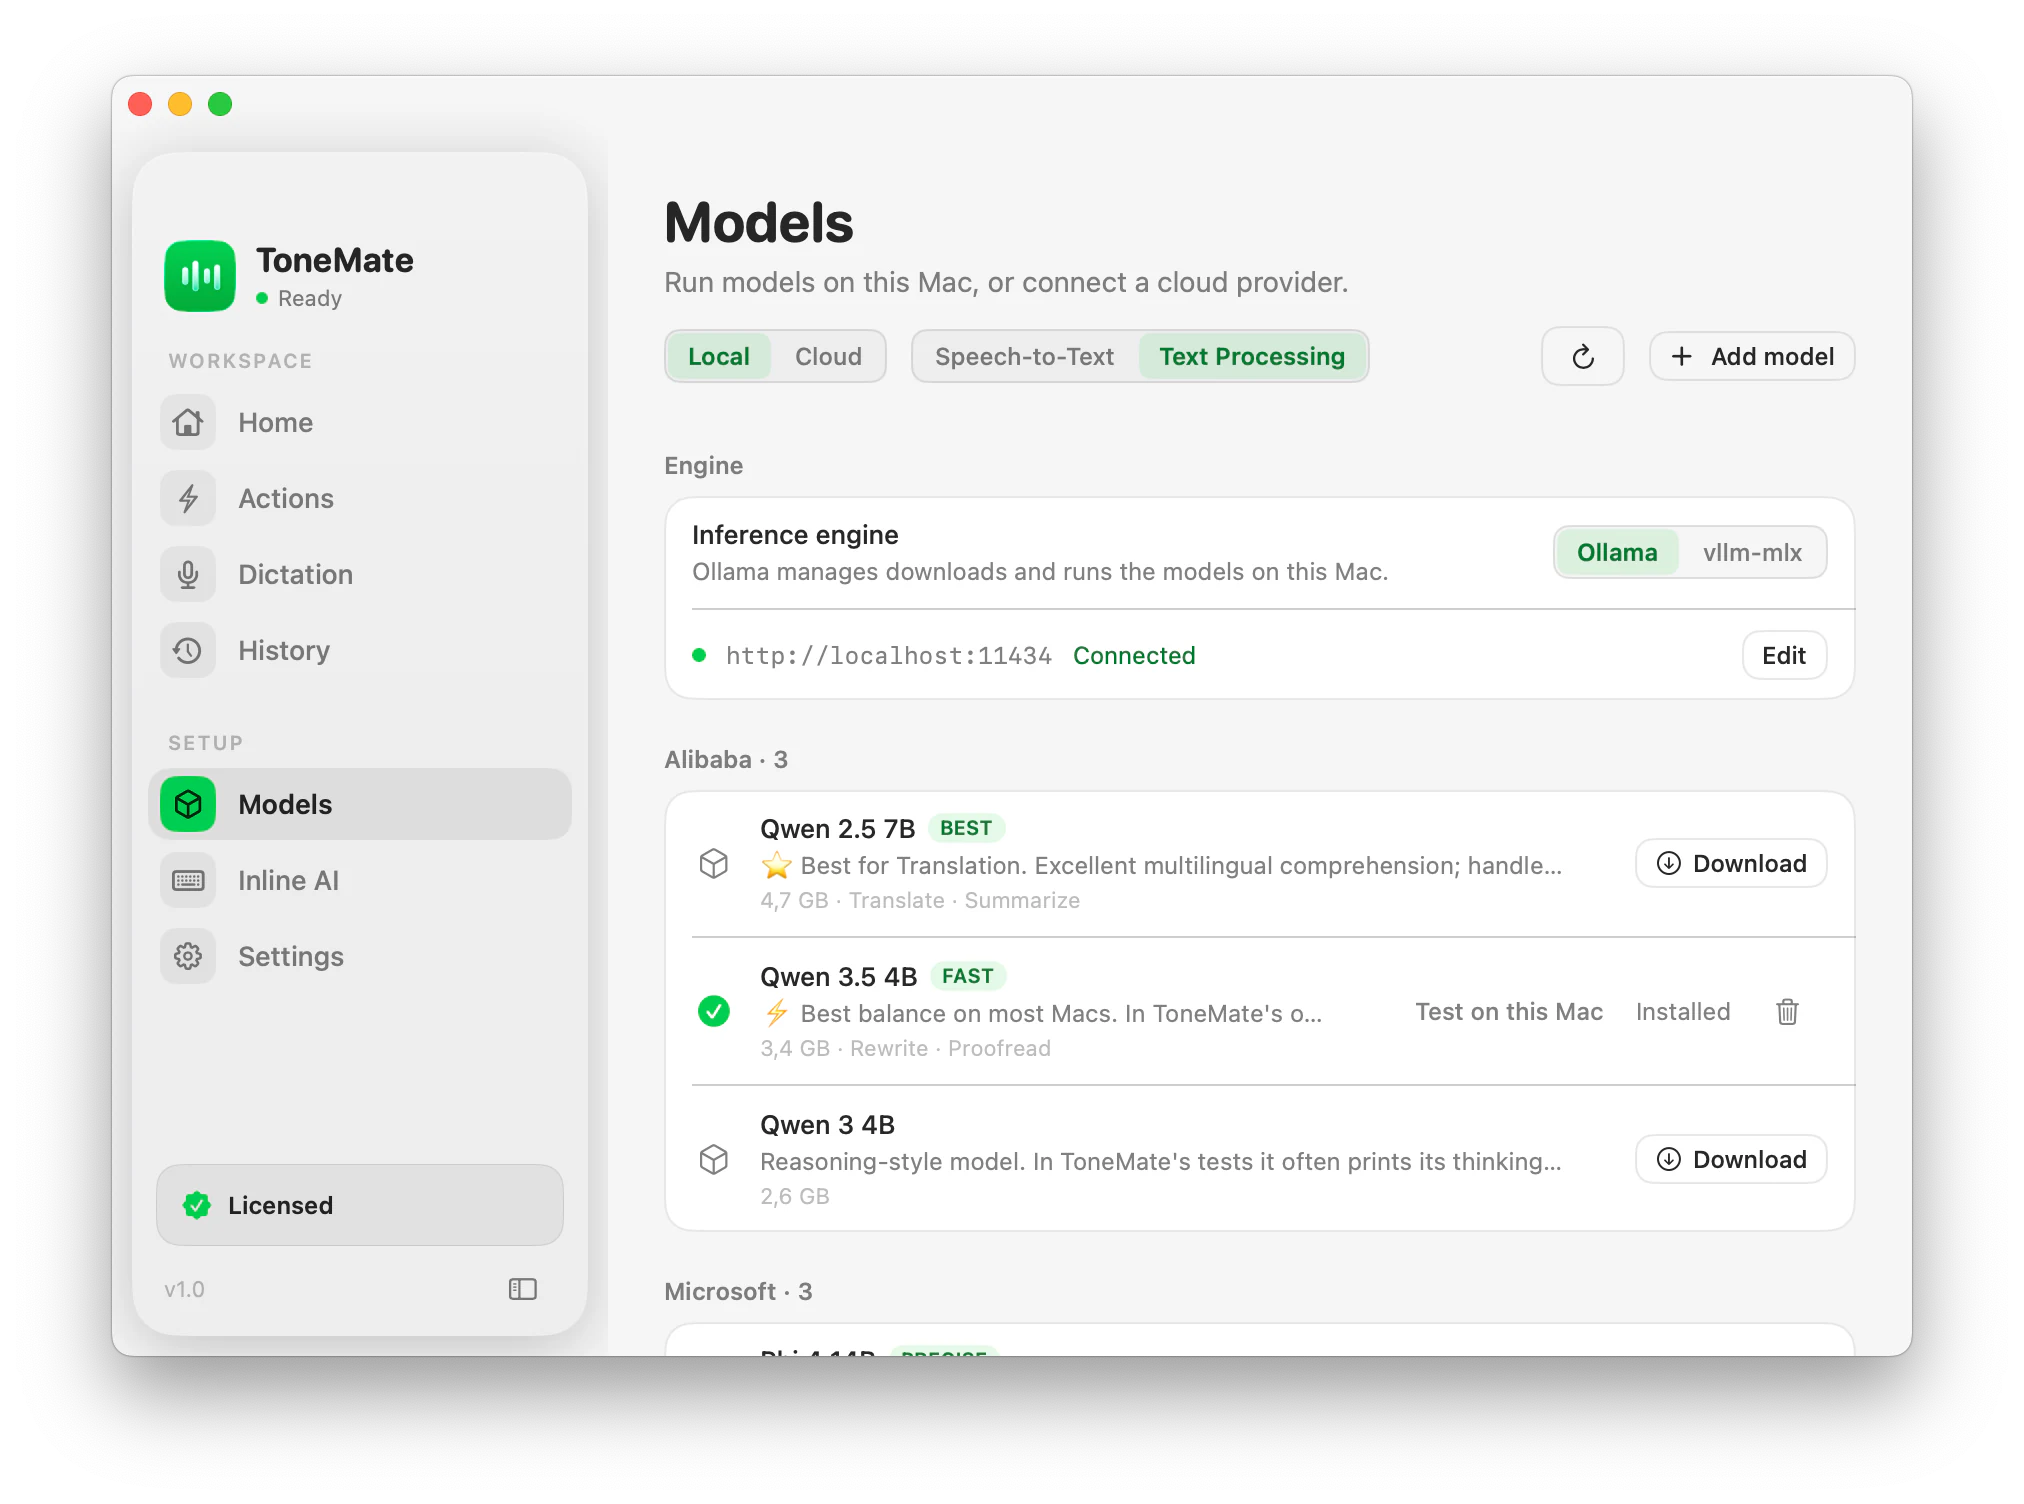Show Speech-to-Text models

click(1024, 356)
